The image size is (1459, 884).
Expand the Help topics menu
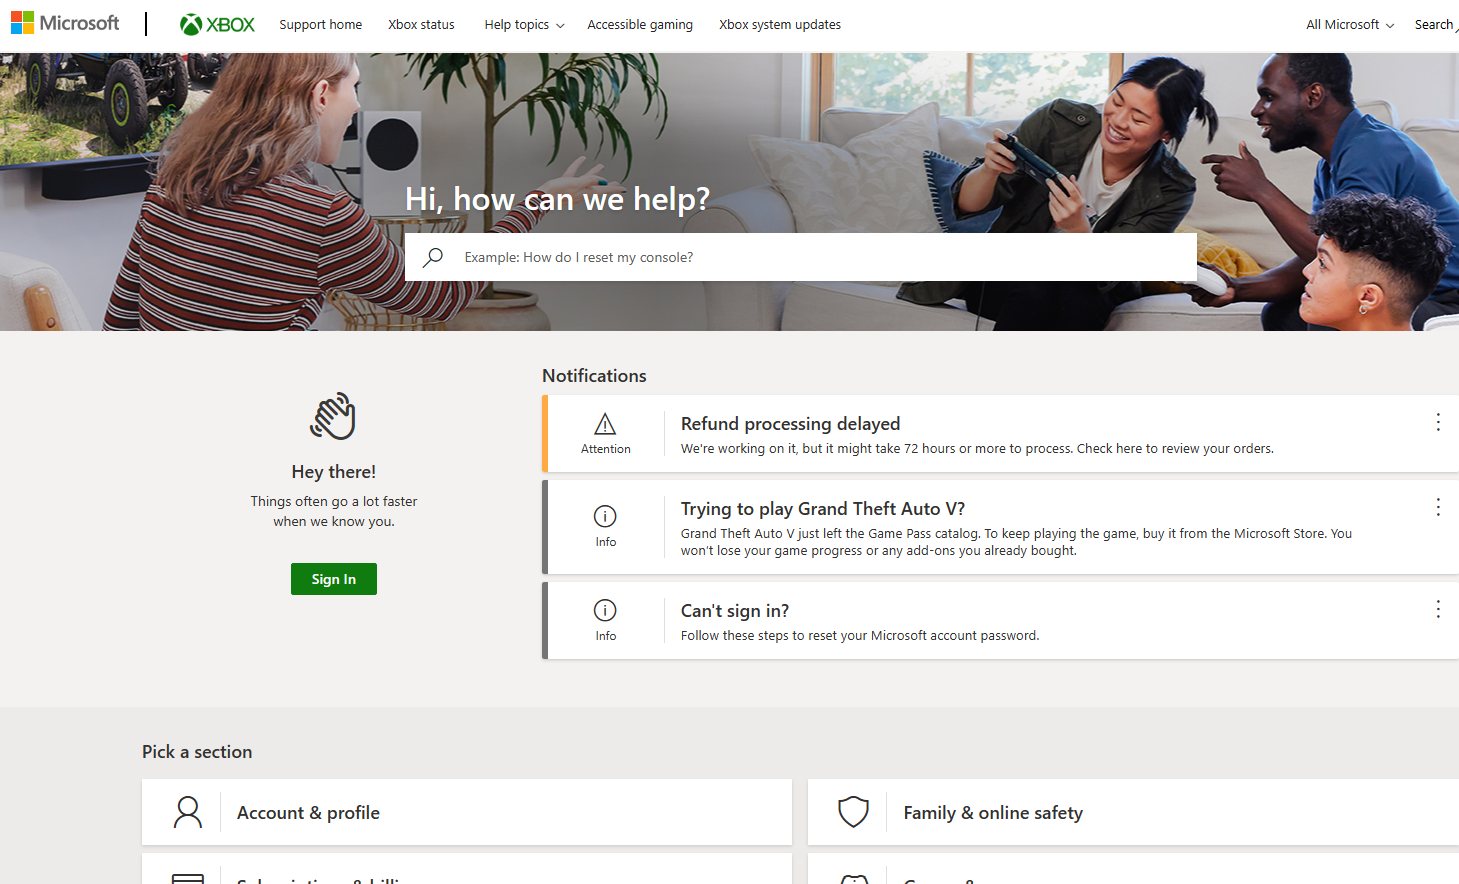click(524, 24)
